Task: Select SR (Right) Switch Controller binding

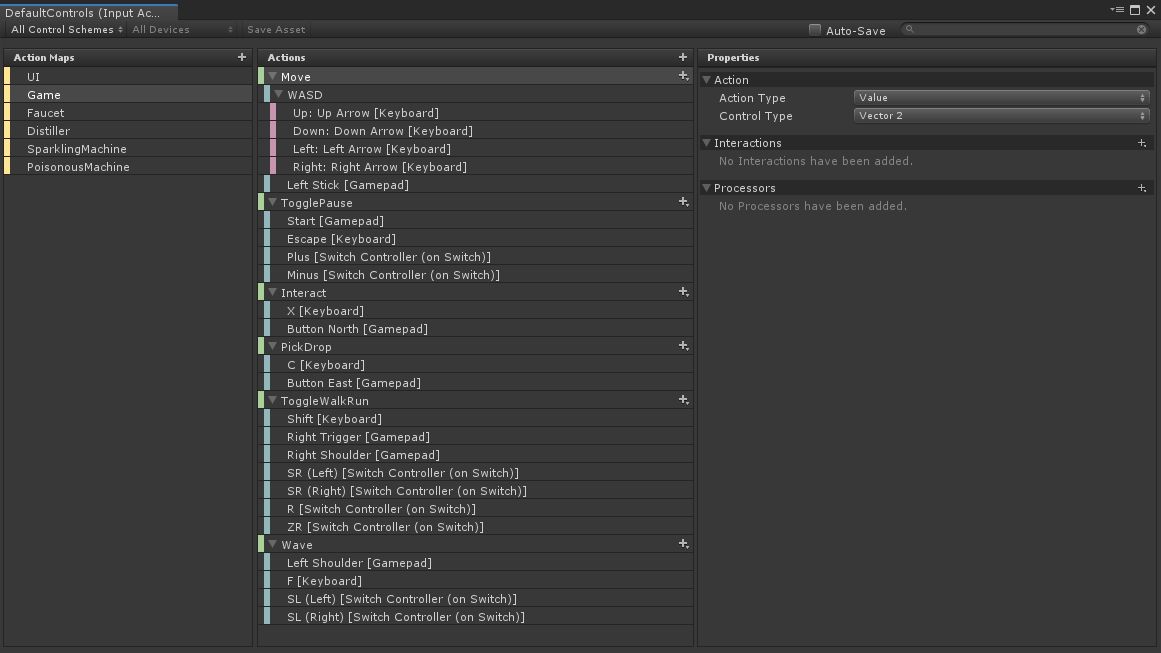Action: tap(478, 491)
